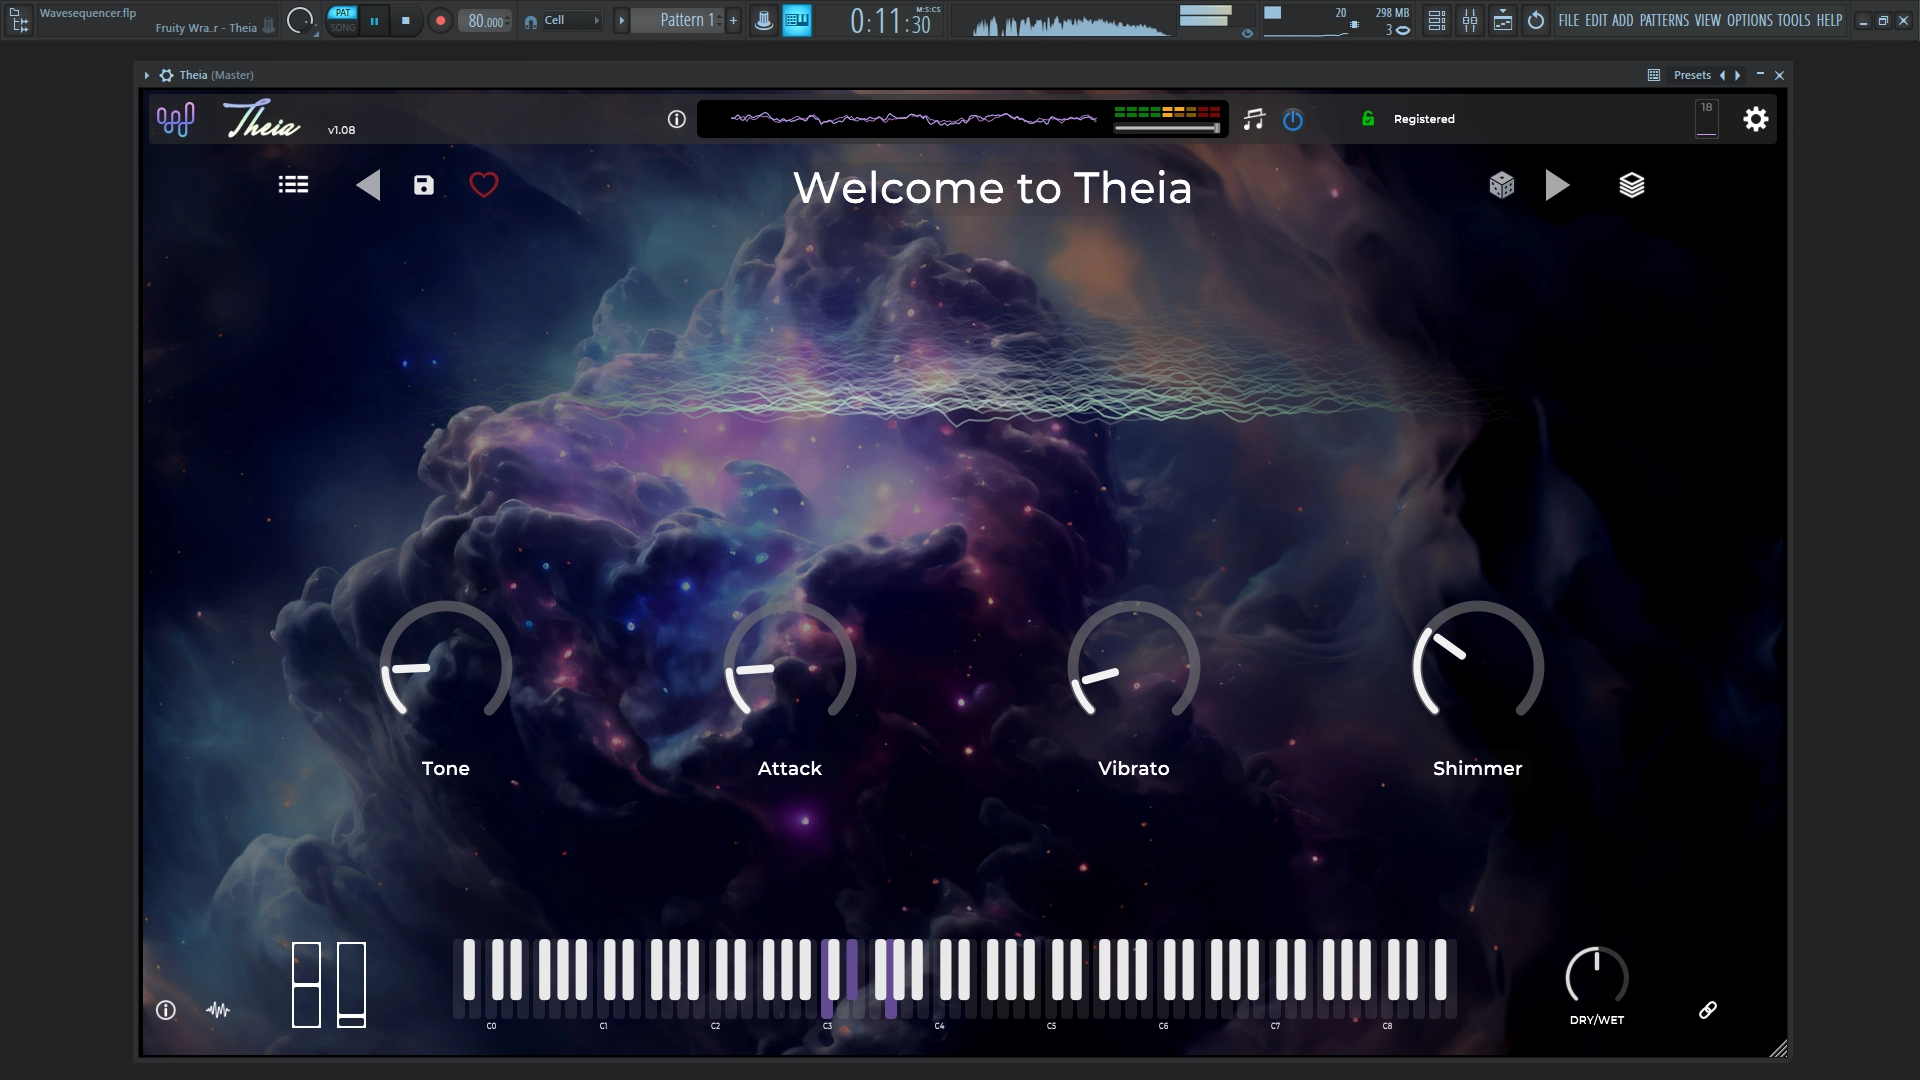
Task: Click the music notes icon
Action: click(x=1254, y=119)
